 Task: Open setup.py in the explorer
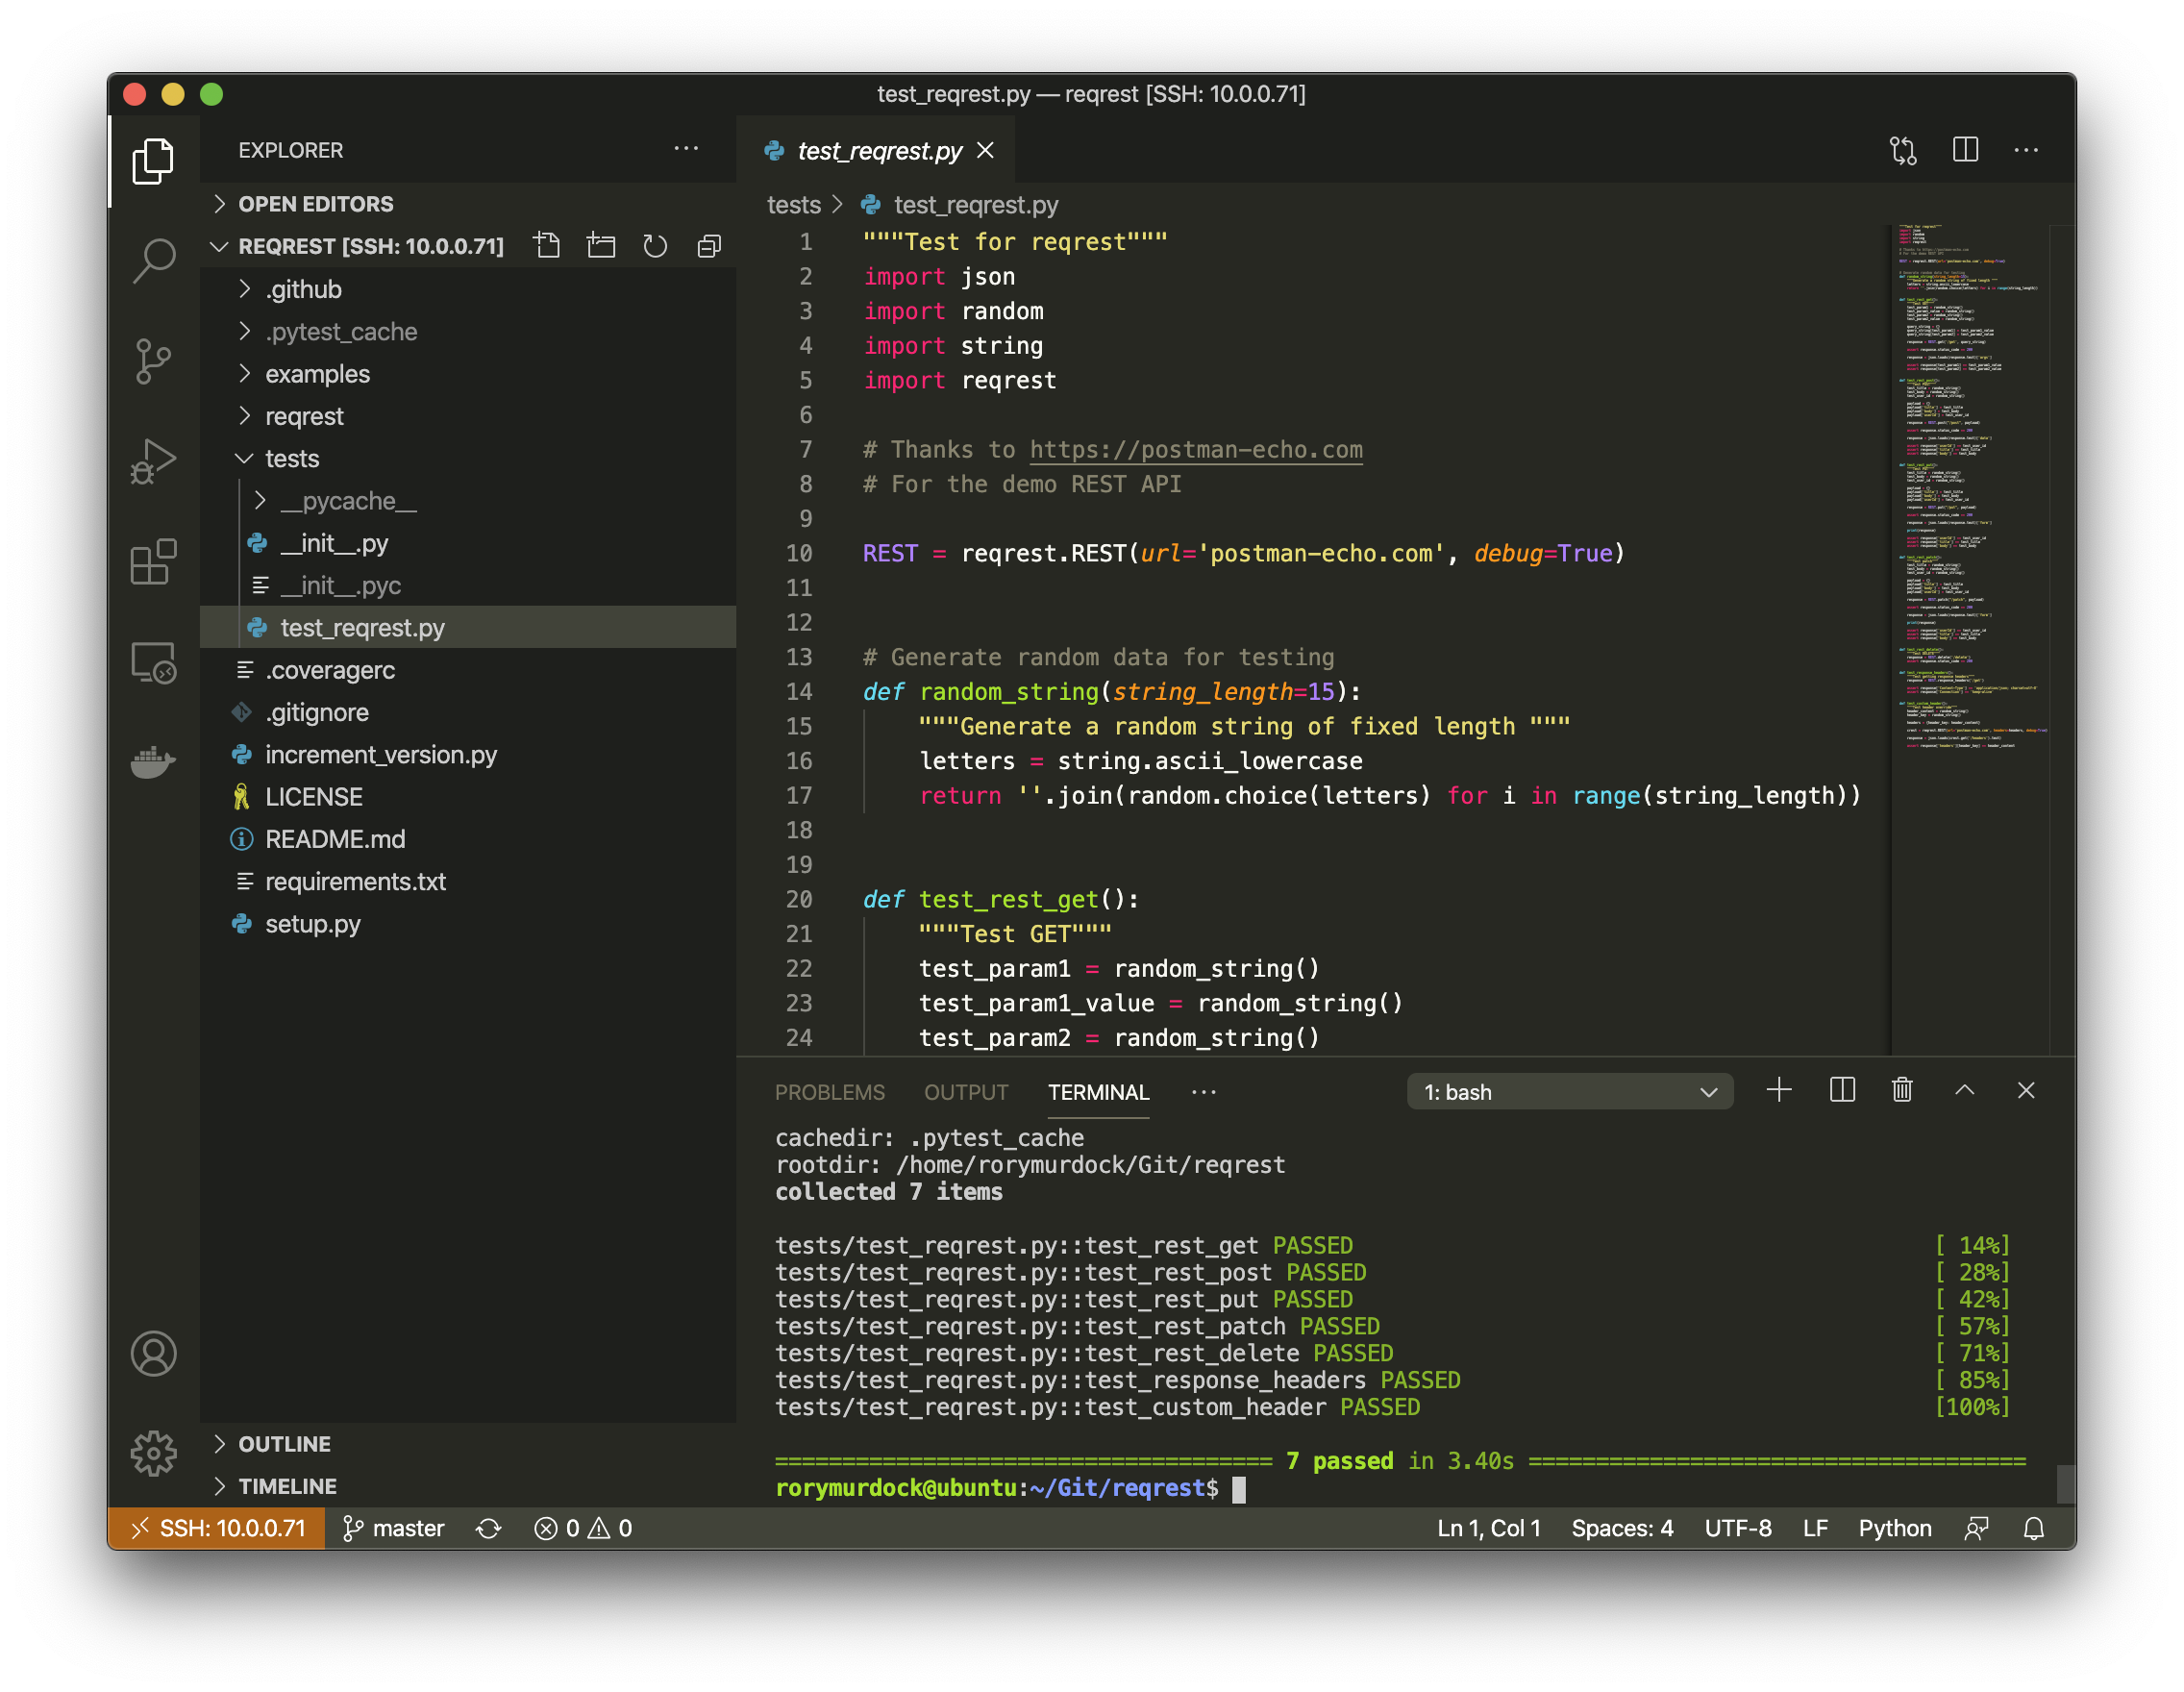(468, 924)
